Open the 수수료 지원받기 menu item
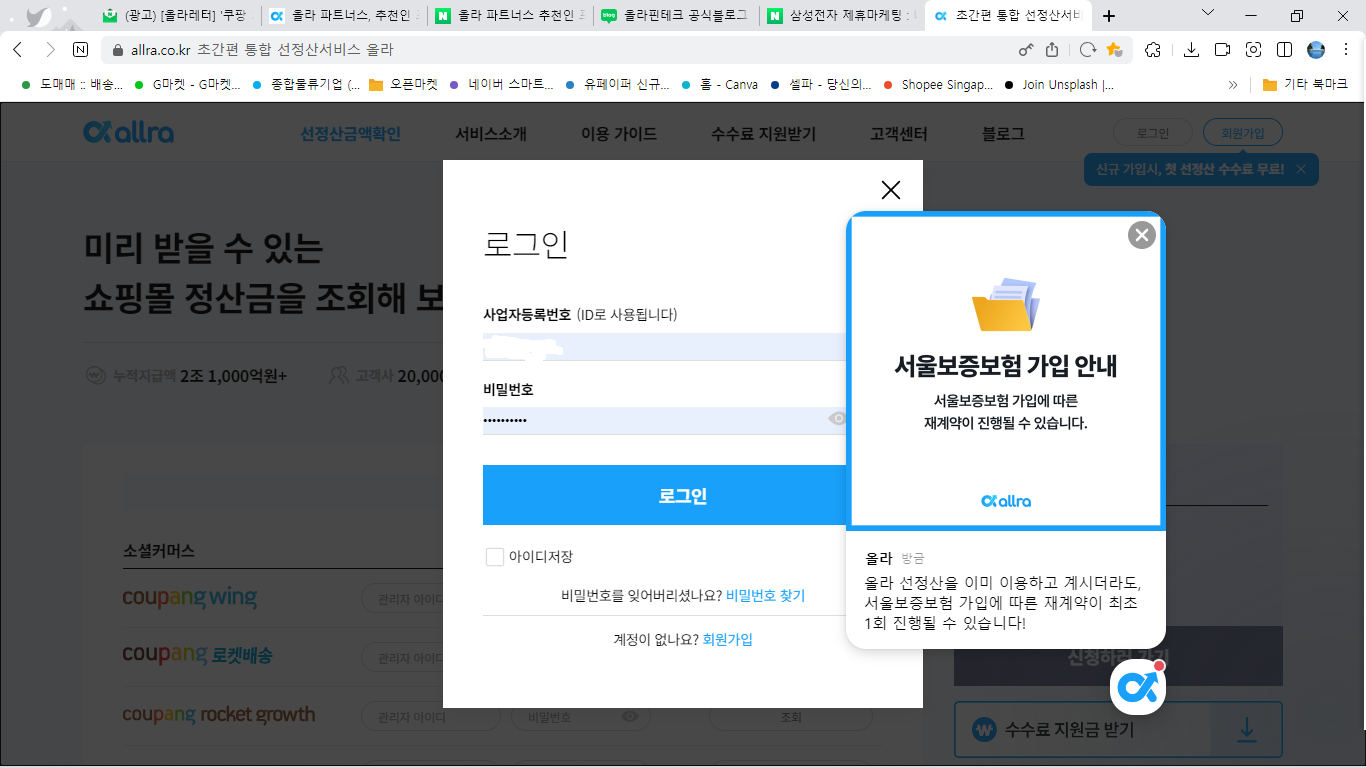This screenshot has width=1366, height=768. pyautogui.click(x=763, y=134)
